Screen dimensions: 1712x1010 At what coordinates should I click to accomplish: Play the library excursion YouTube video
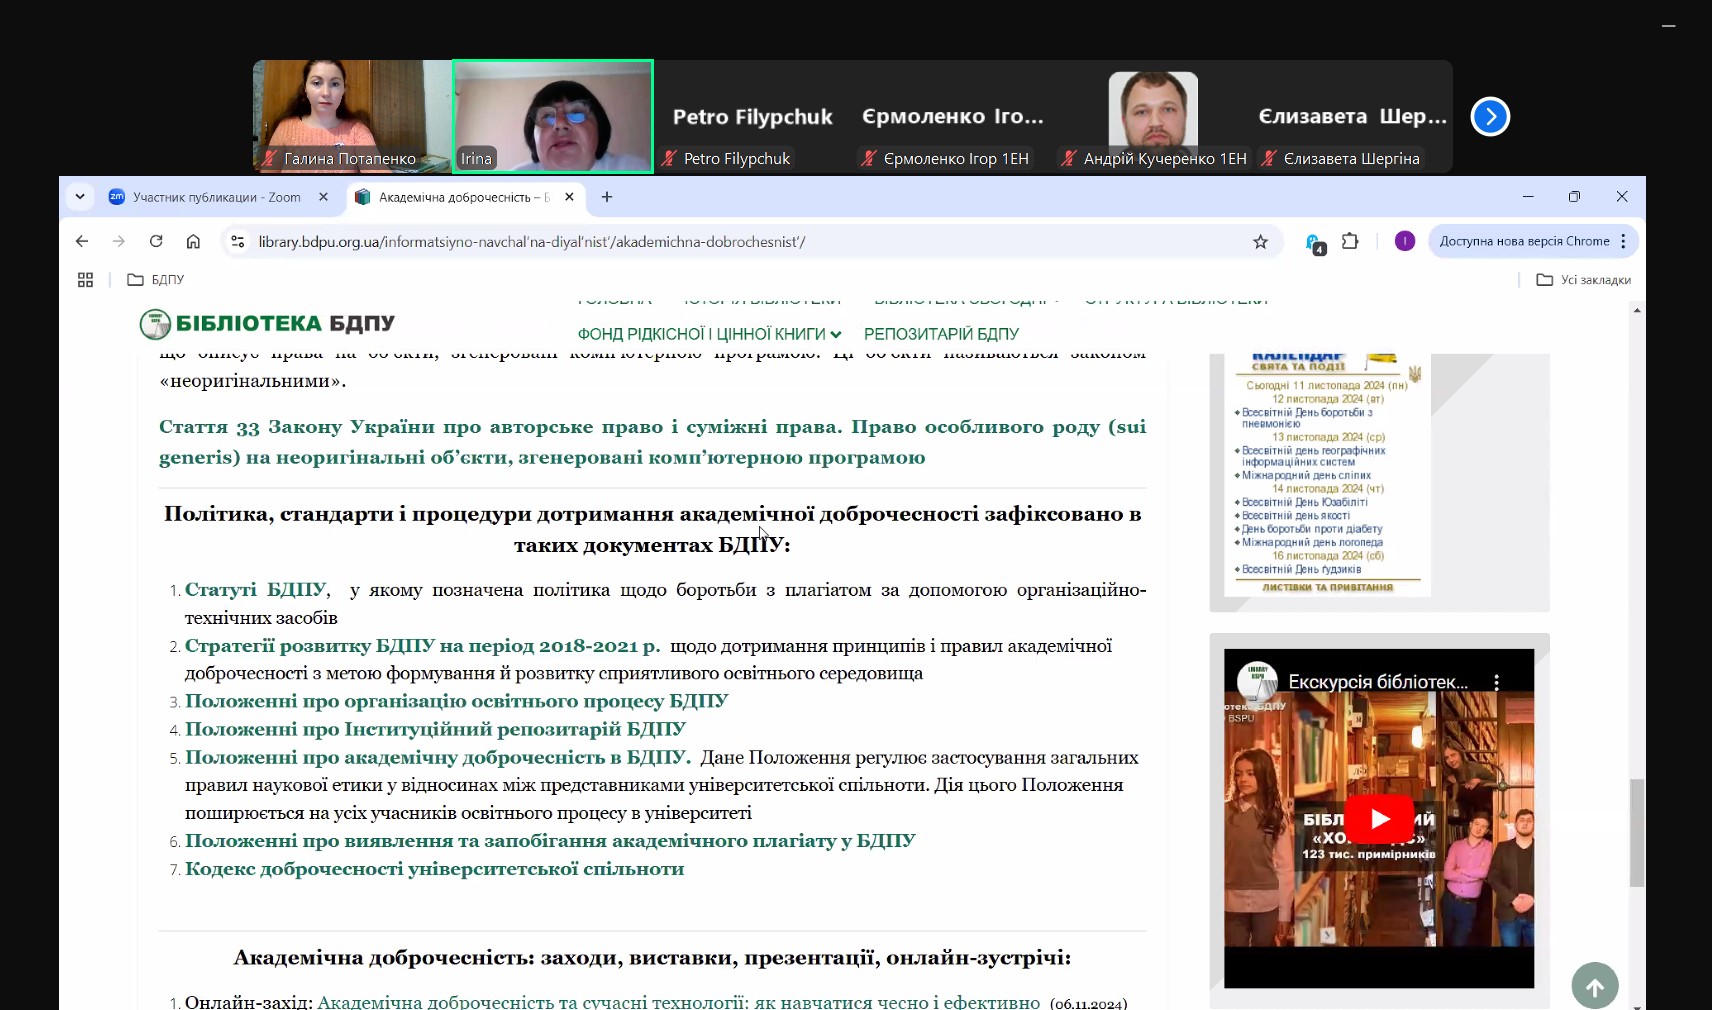(x=1379, y=818)
